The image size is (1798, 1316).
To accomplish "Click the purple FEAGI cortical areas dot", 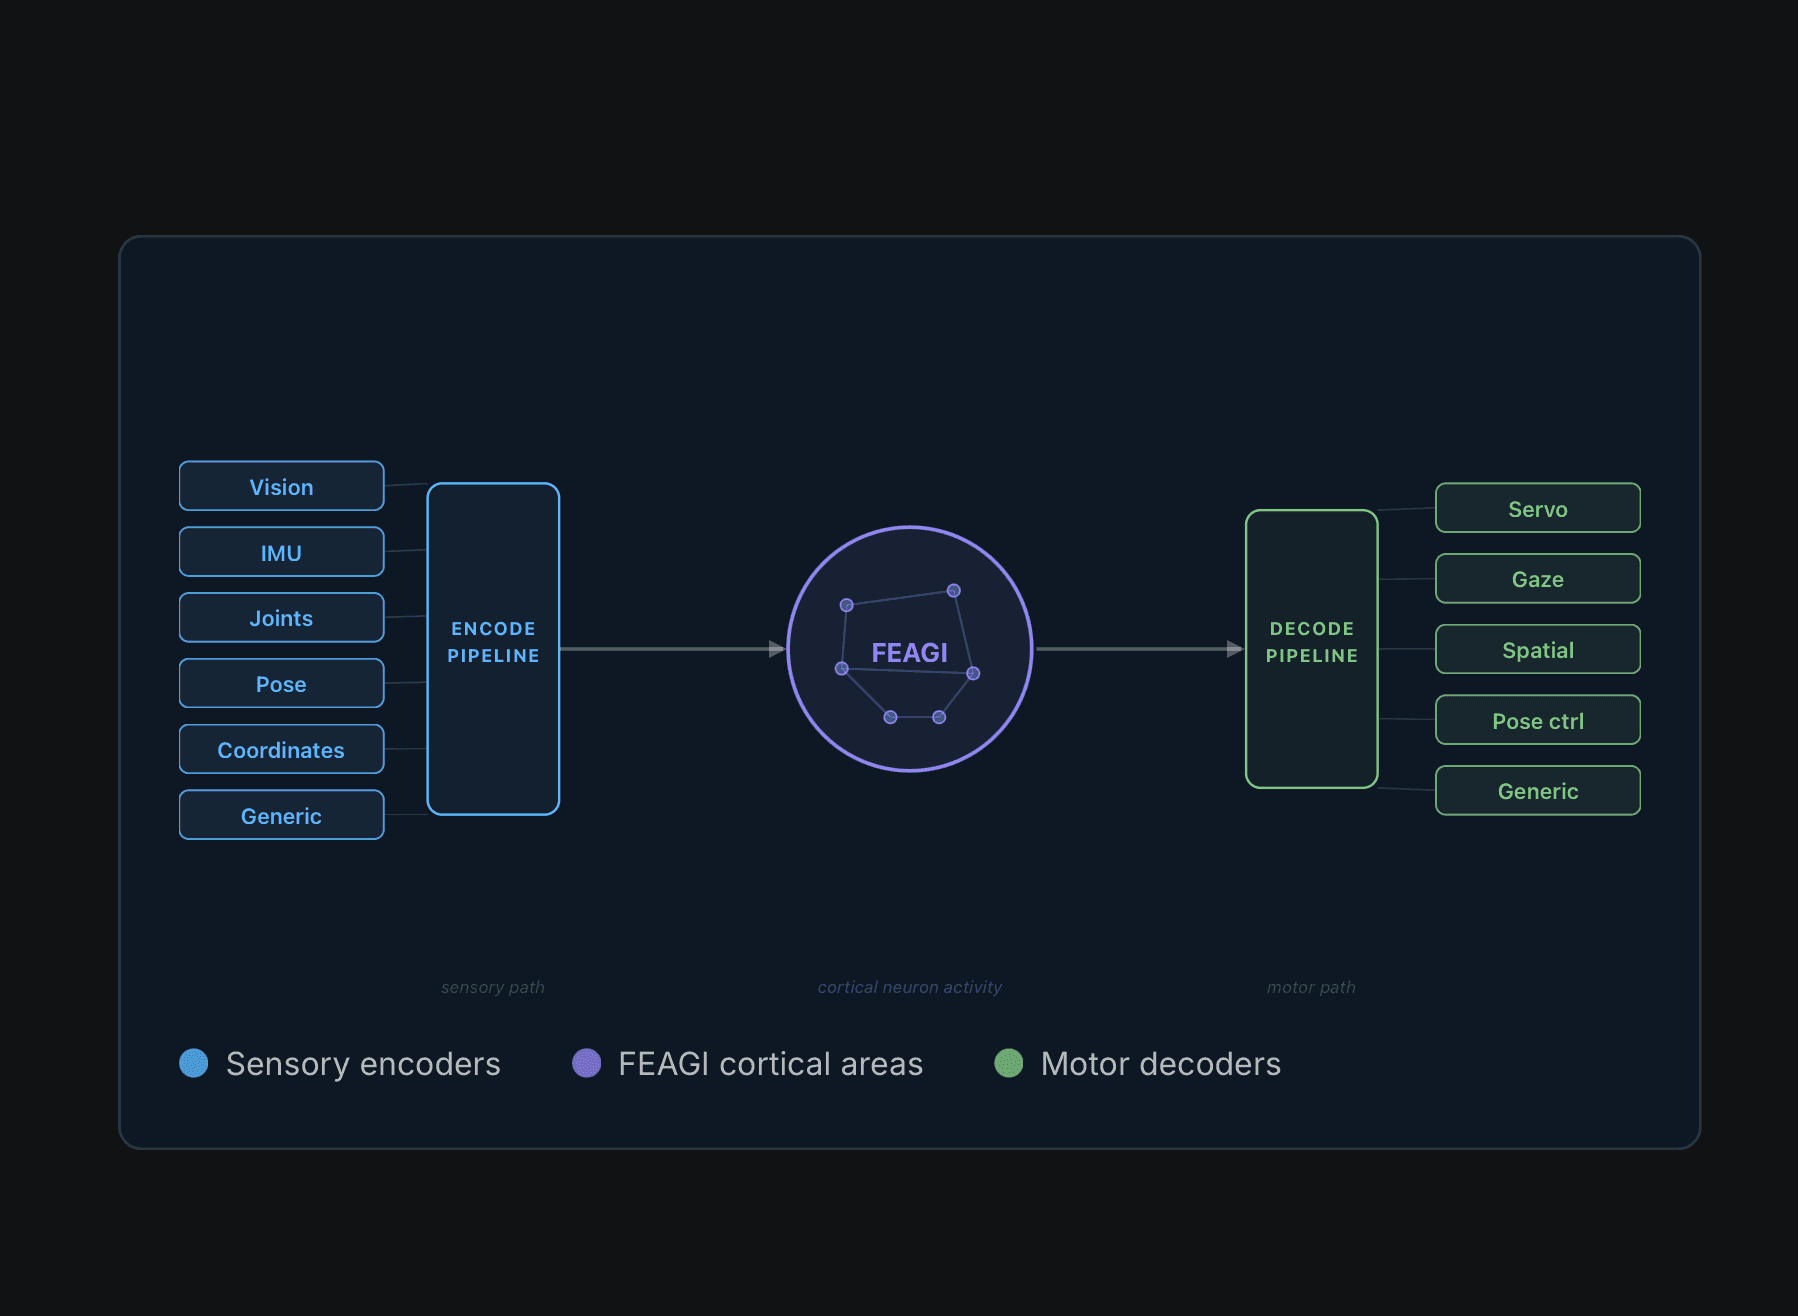I will click(x=586, y=1063).
